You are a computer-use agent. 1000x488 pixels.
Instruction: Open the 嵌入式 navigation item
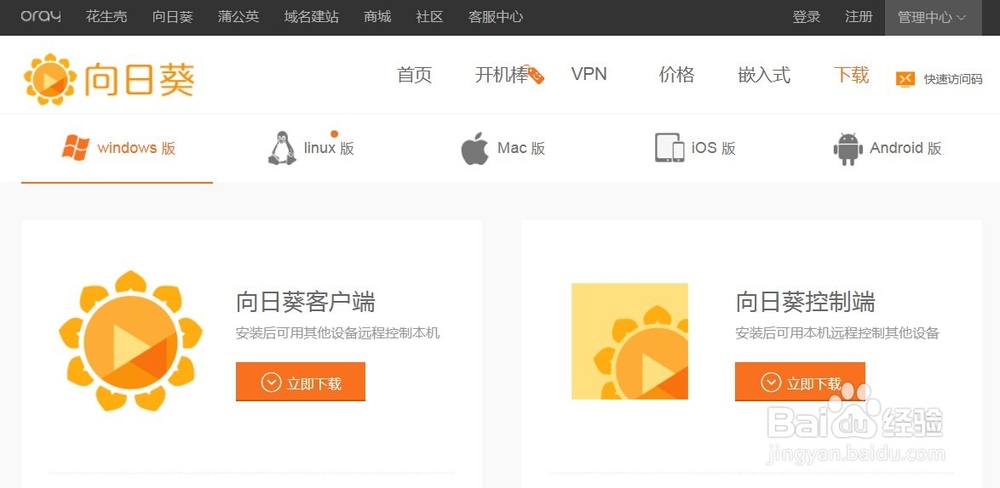(x=764, y=75)
